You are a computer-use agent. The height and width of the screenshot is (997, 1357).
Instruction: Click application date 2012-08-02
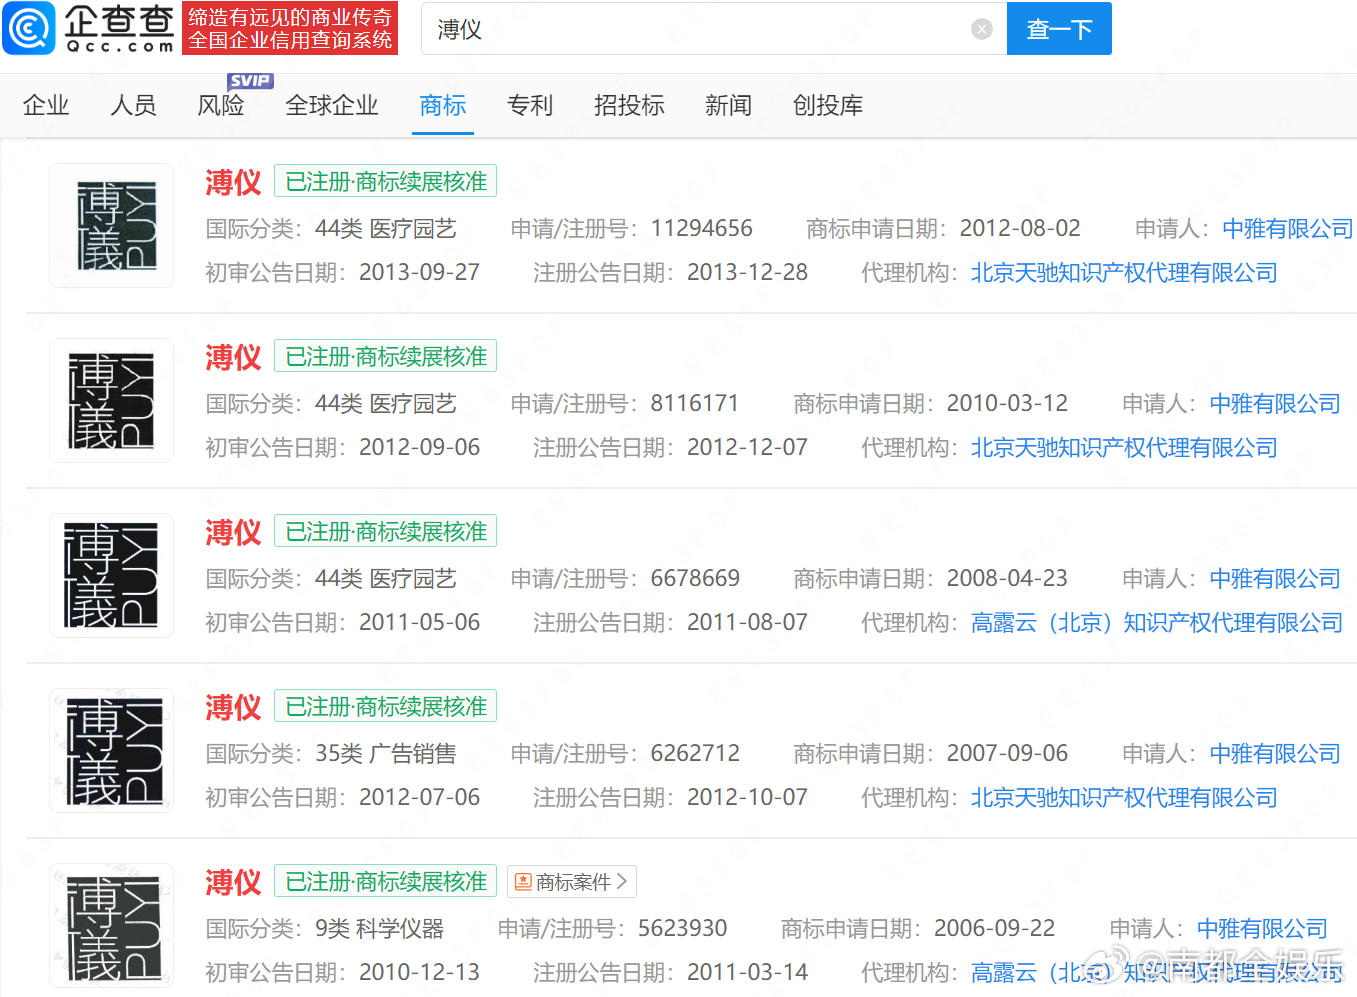point(1020,229)
